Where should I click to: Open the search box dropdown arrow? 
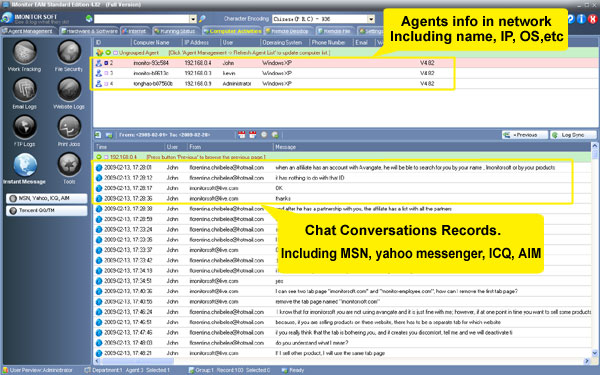tap(193, 19)
